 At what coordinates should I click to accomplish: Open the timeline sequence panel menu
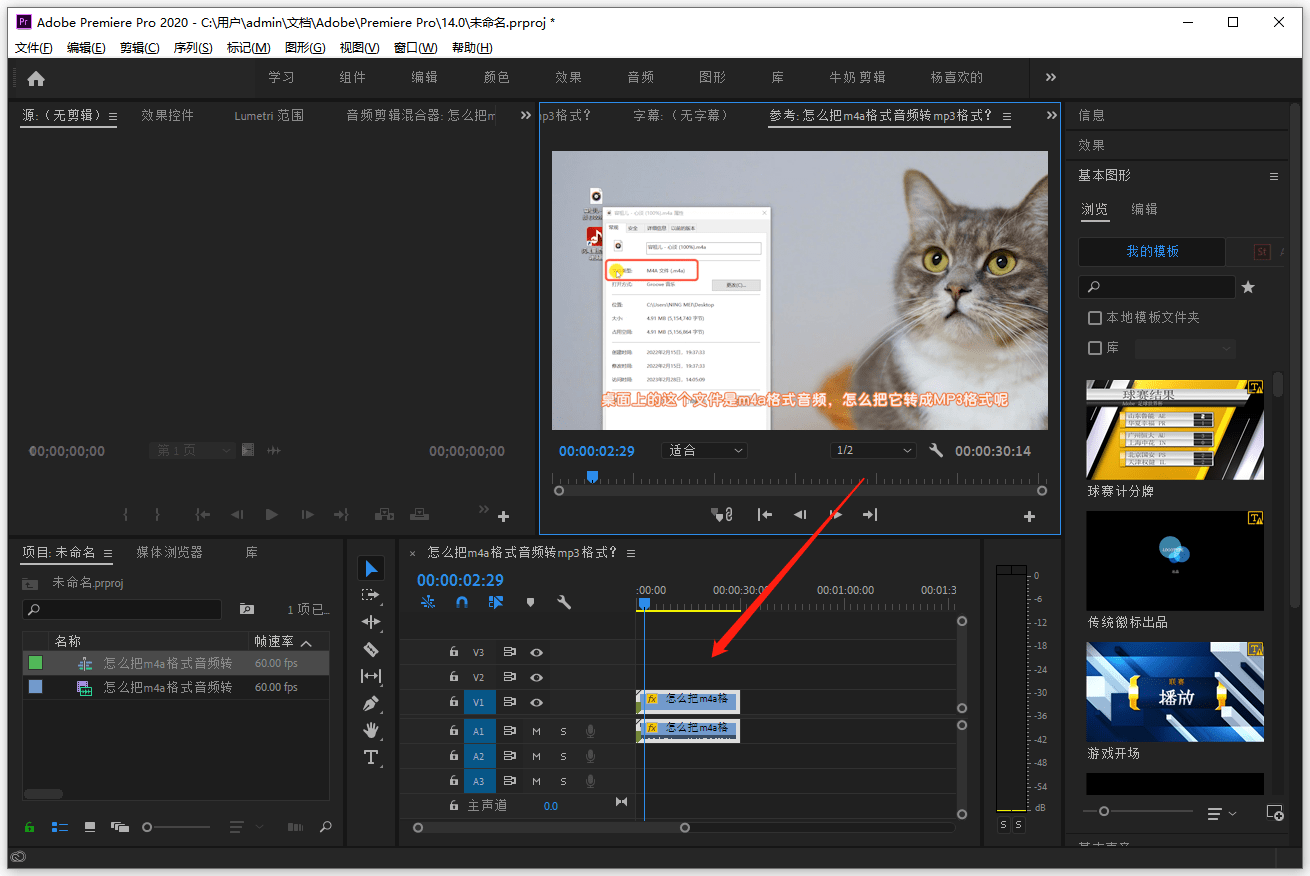point(631,553)
